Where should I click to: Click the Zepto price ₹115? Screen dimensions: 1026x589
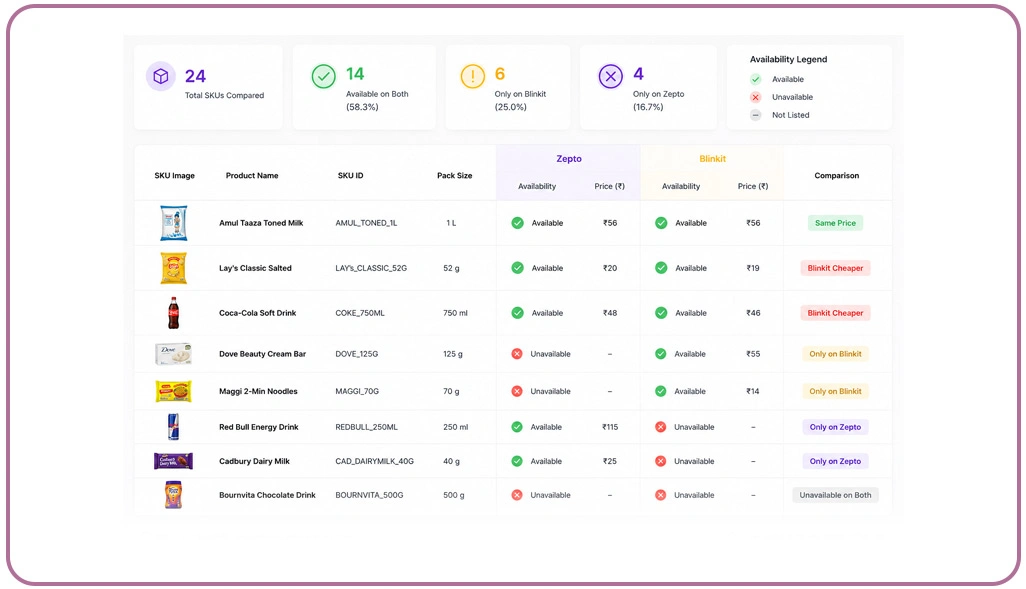point(610,427)
